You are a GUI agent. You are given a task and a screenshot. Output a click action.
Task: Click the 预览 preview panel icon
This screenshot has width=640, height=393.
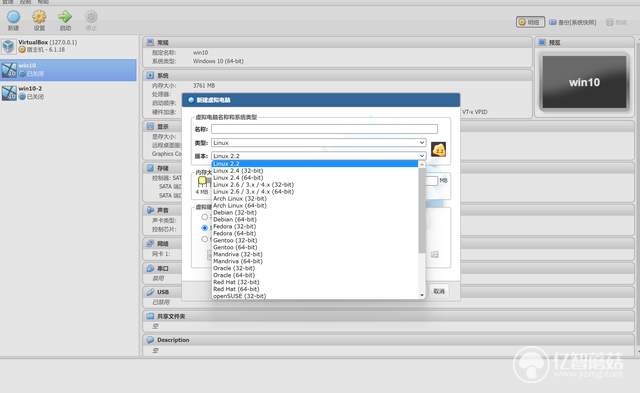tap(542, 42)
